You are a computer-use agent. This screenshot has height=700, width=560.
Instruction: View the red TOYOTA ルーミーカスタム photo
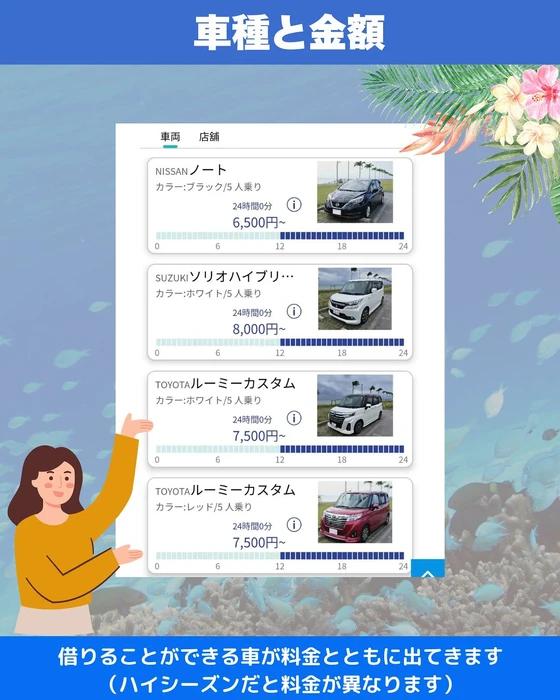click(355, 512)
